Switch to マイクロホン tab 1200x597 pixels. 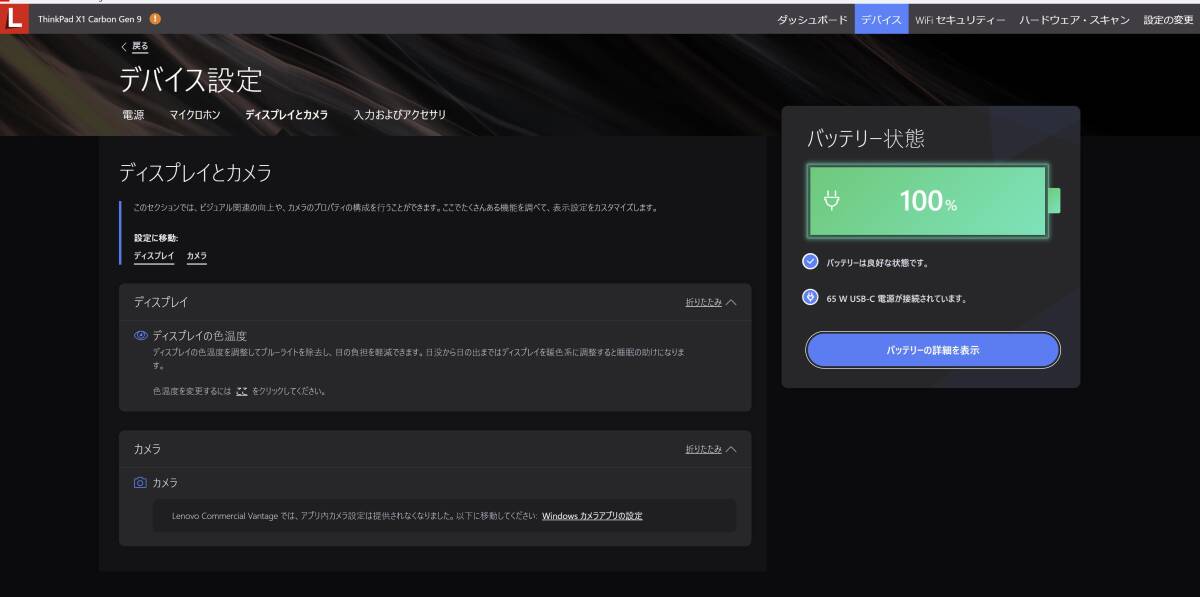point(195,115)
